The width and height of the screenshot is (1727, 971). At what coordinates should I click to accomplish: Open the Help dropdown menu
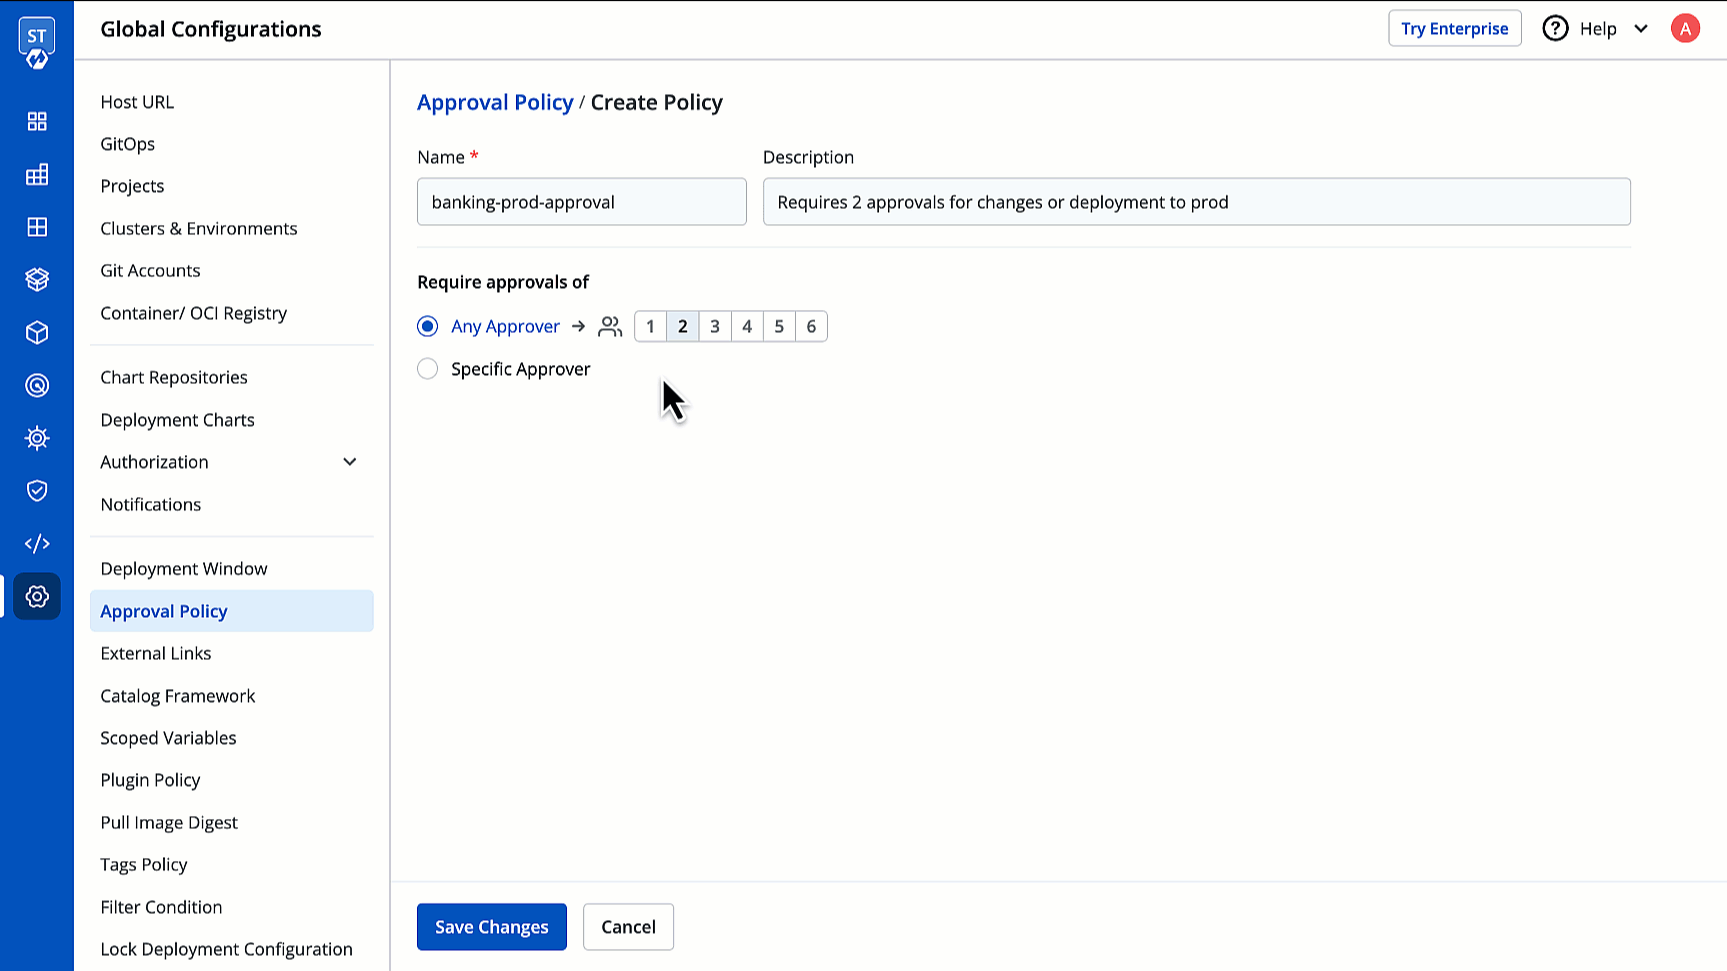coord(1596,29)
